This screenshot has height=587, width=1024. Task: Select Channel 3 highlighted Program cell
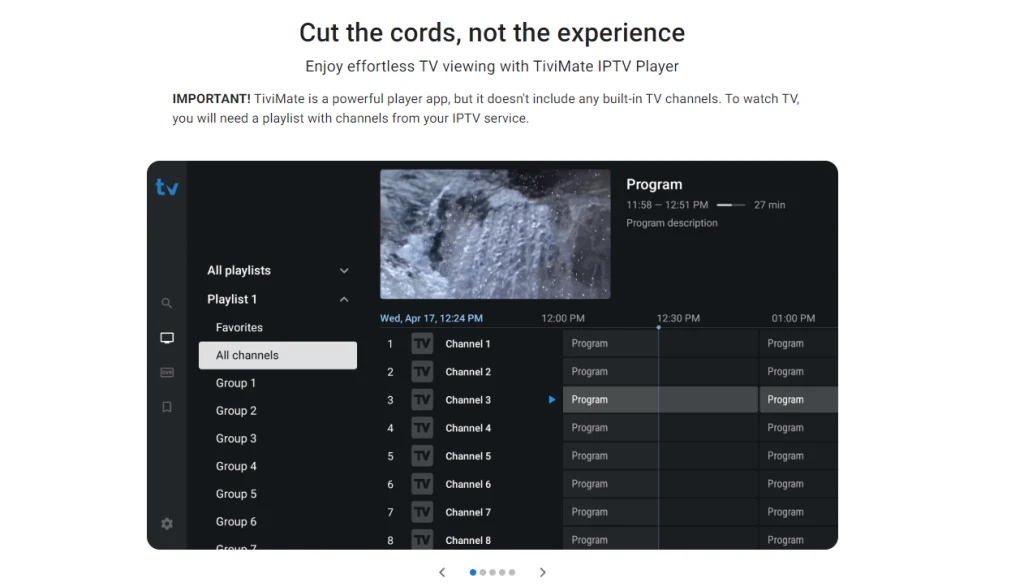click(660, 400)
